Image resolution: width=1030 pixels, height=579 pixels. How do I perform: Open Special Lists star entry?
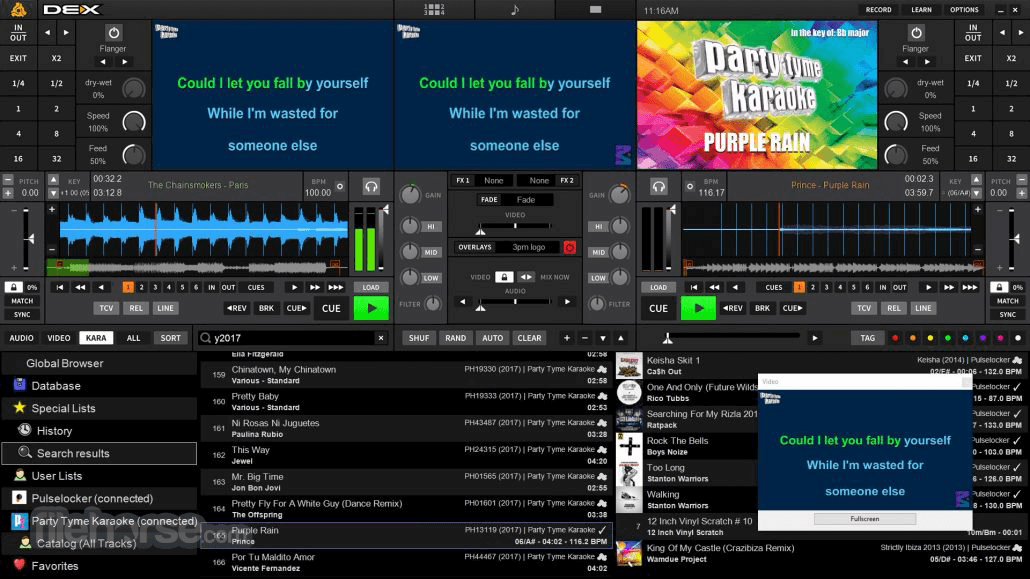[63, 408]
